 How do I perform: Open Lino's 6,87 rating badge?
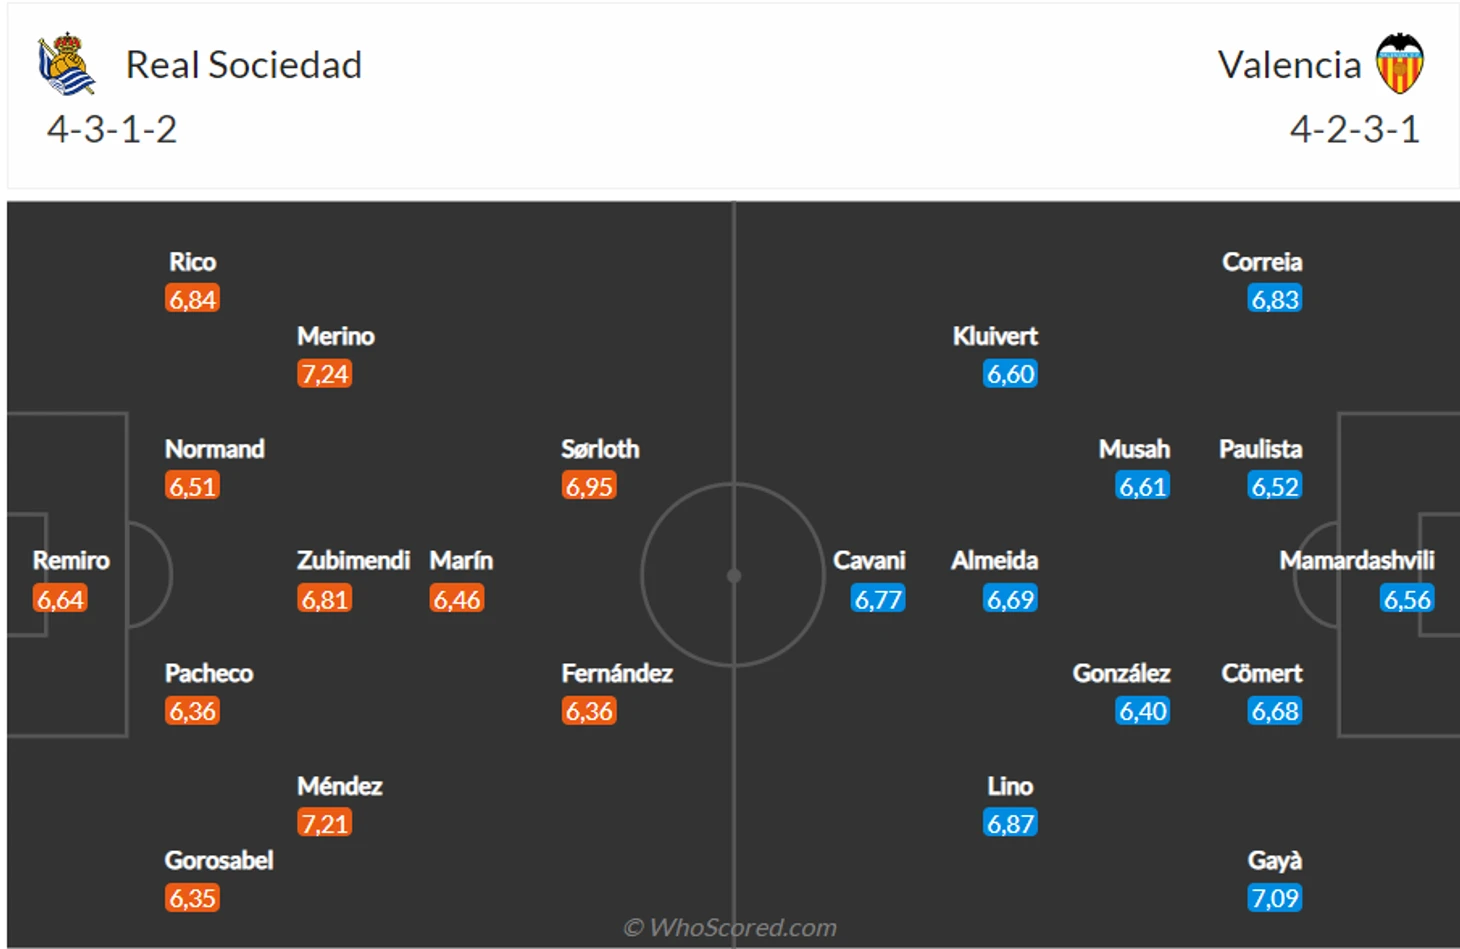tap(1010, 823)
